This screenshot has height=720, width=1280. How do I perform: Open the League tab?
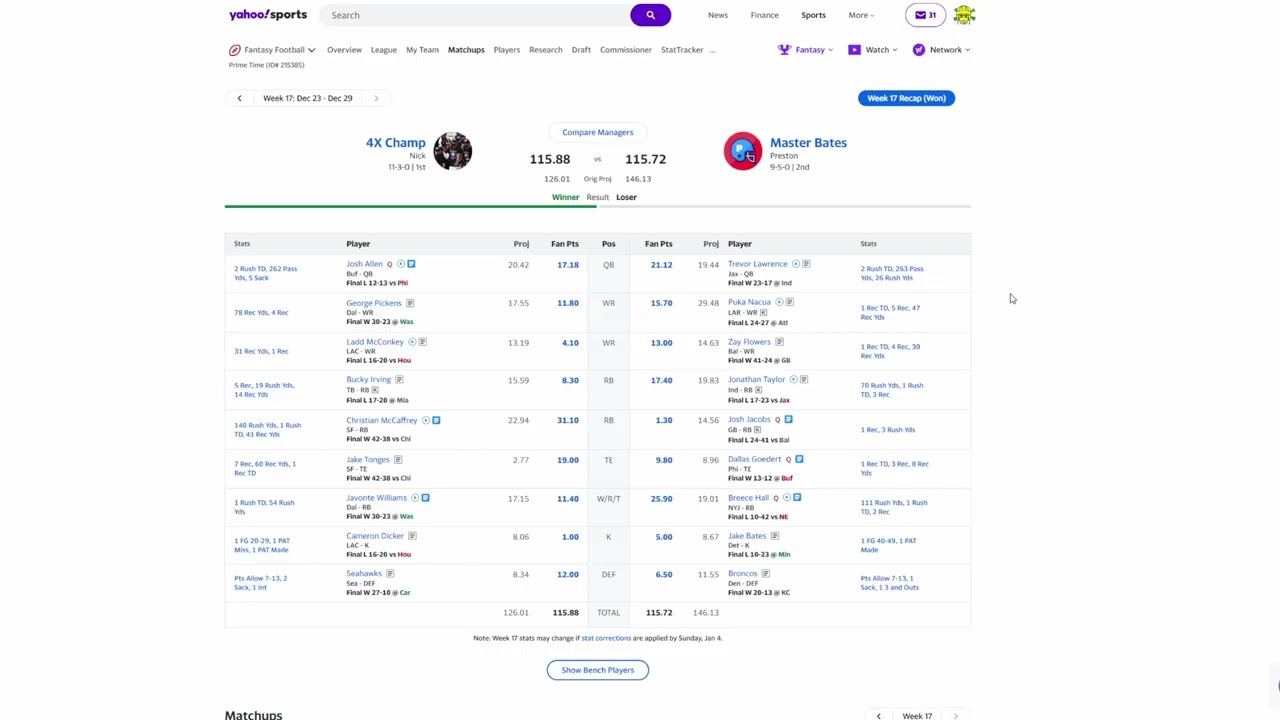click(384, 50)
